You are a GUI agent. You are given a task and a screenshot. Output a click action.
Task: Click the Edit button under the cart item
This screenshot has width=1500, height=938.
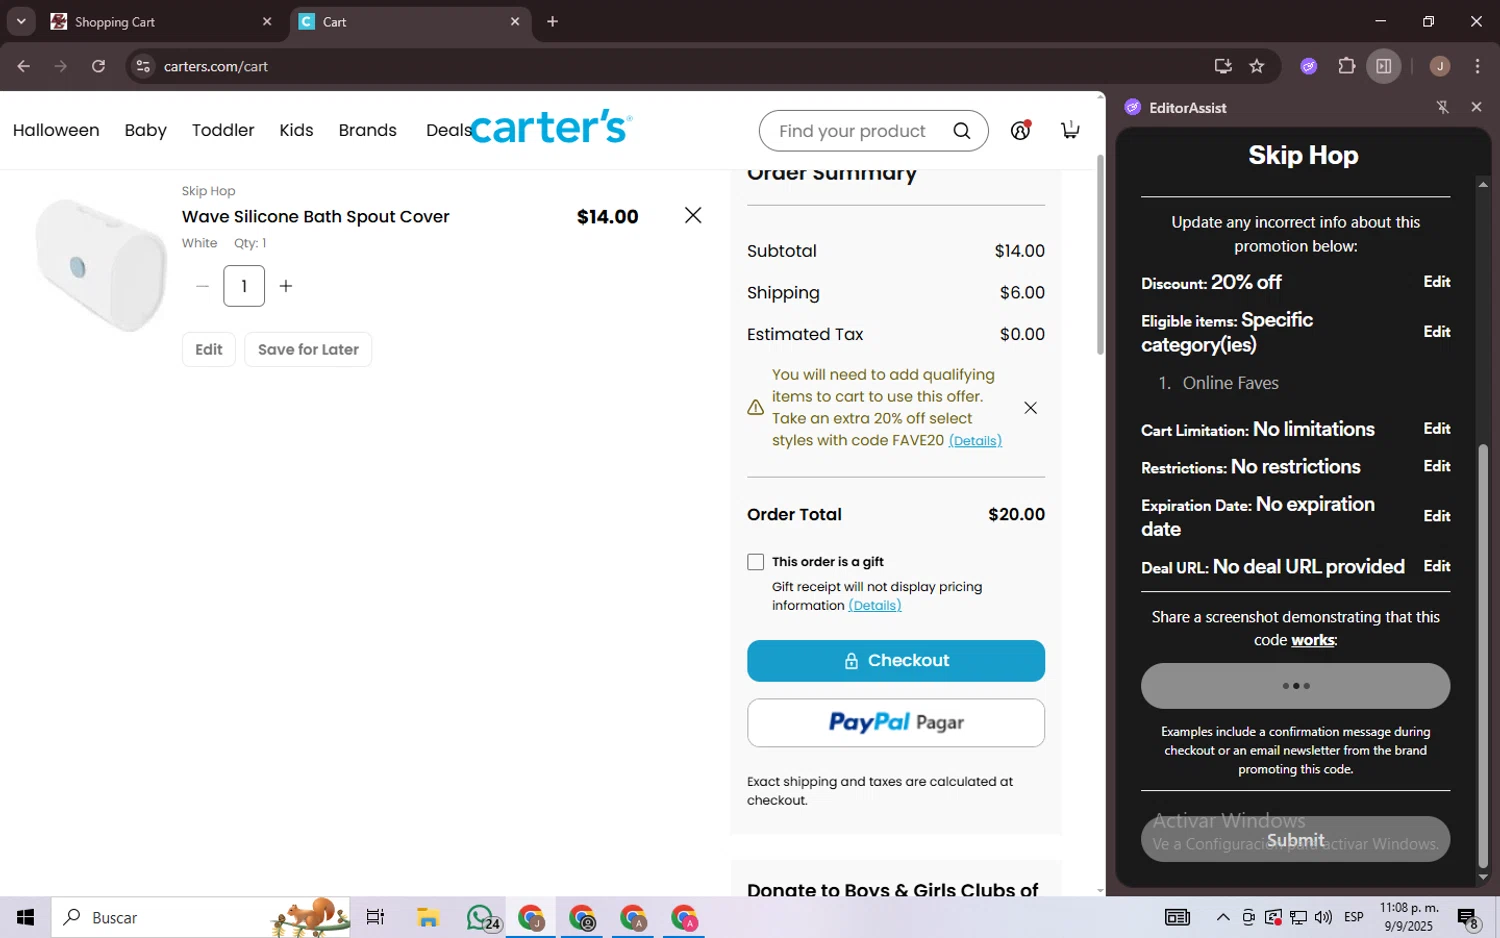tap(208, 349)
